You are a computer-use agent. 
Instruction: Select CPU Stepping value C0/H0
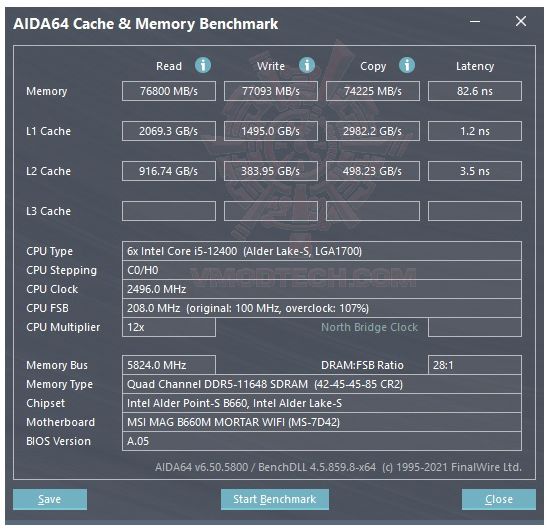click(322, 270)
